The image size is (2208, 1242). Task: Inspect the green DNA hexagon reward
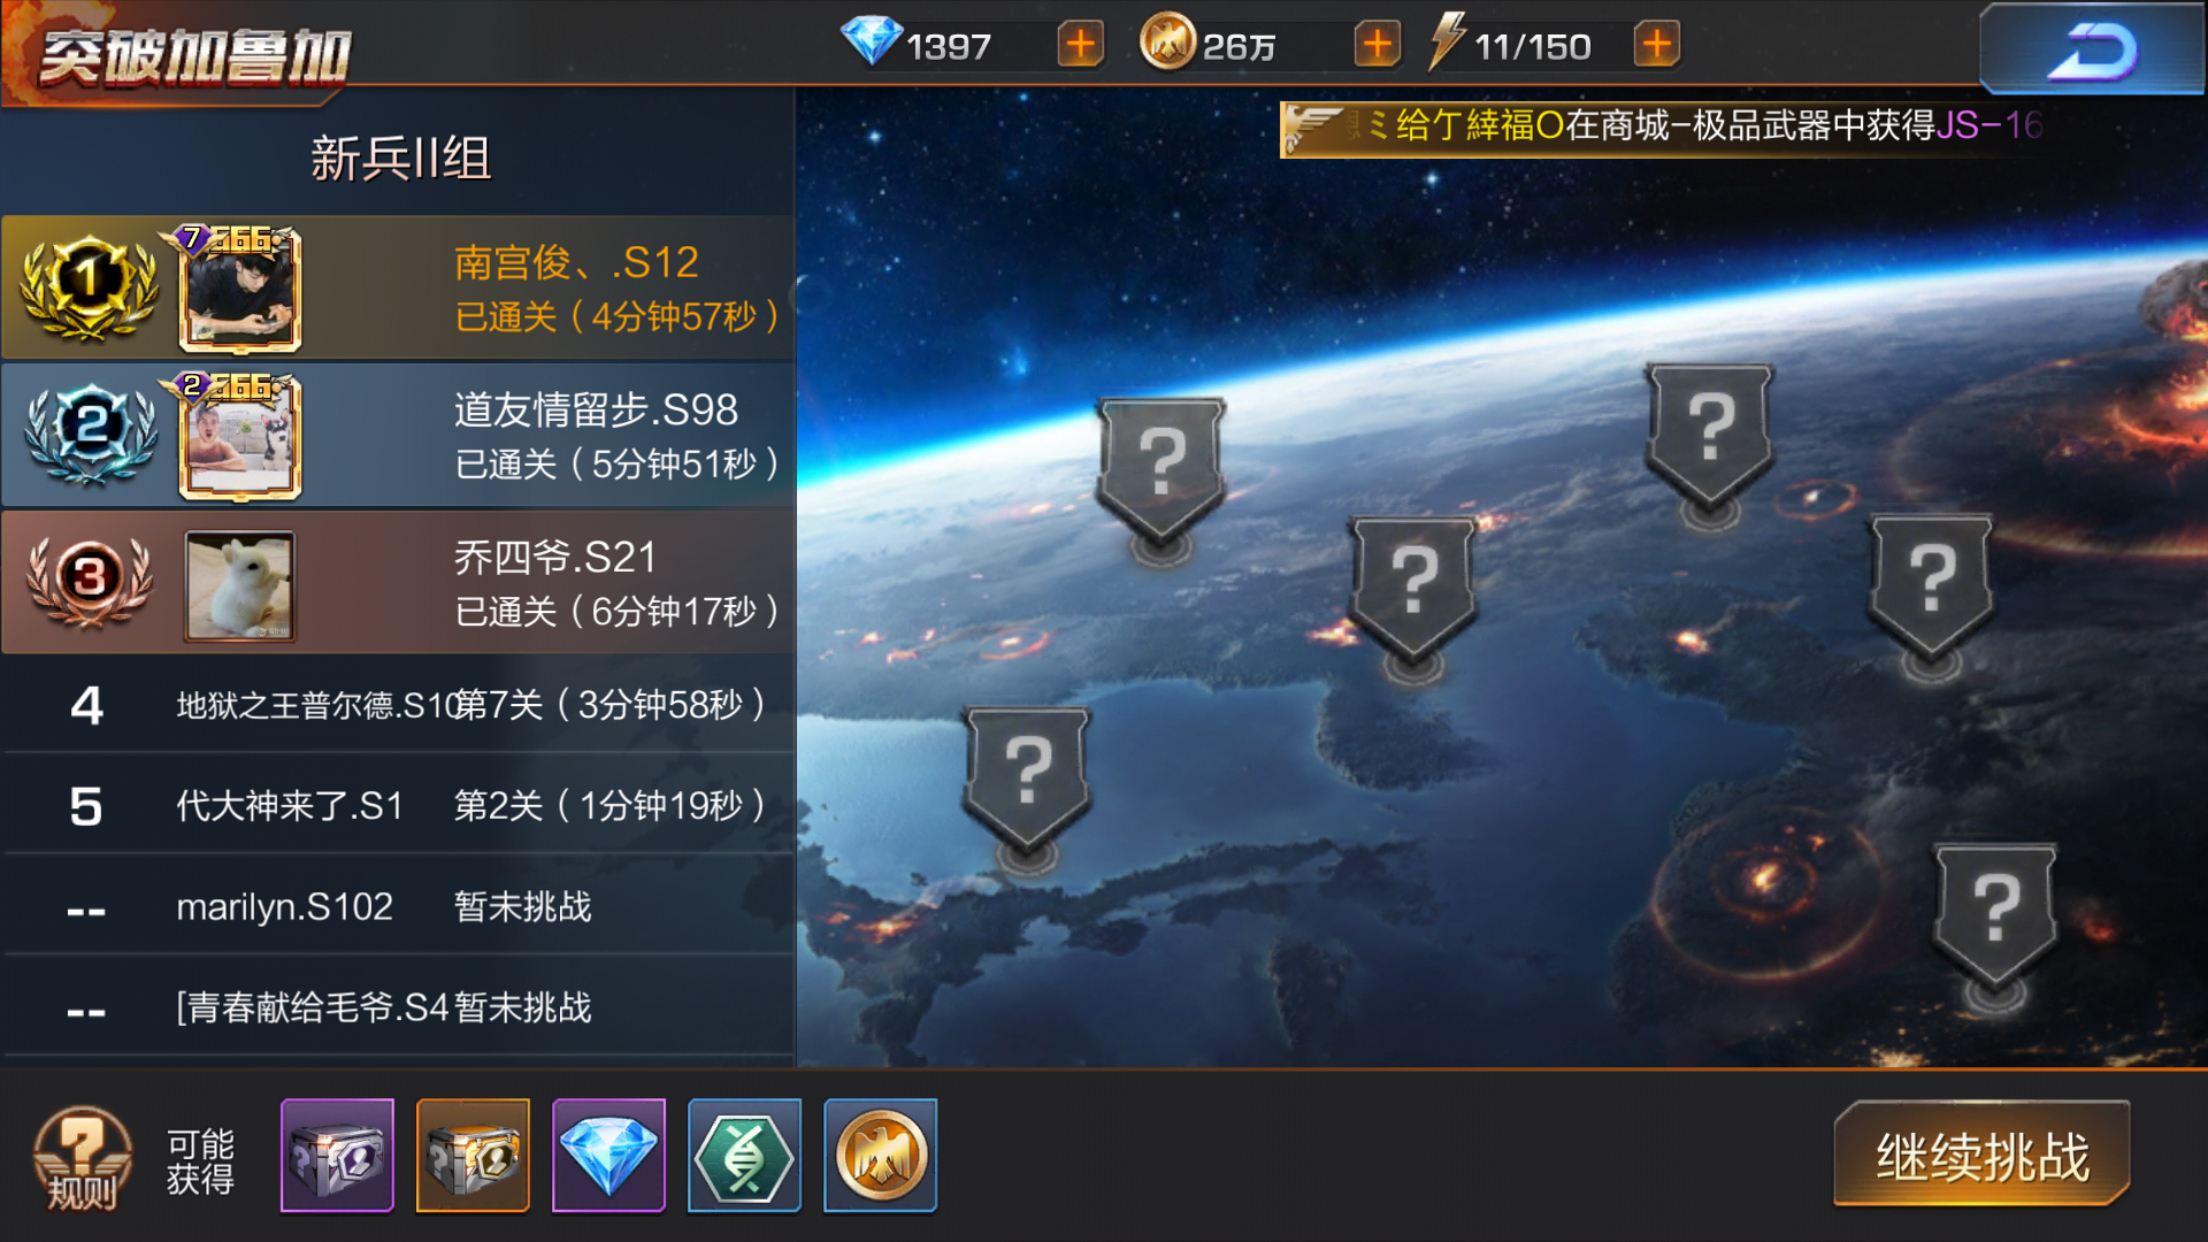[745, 1155]
